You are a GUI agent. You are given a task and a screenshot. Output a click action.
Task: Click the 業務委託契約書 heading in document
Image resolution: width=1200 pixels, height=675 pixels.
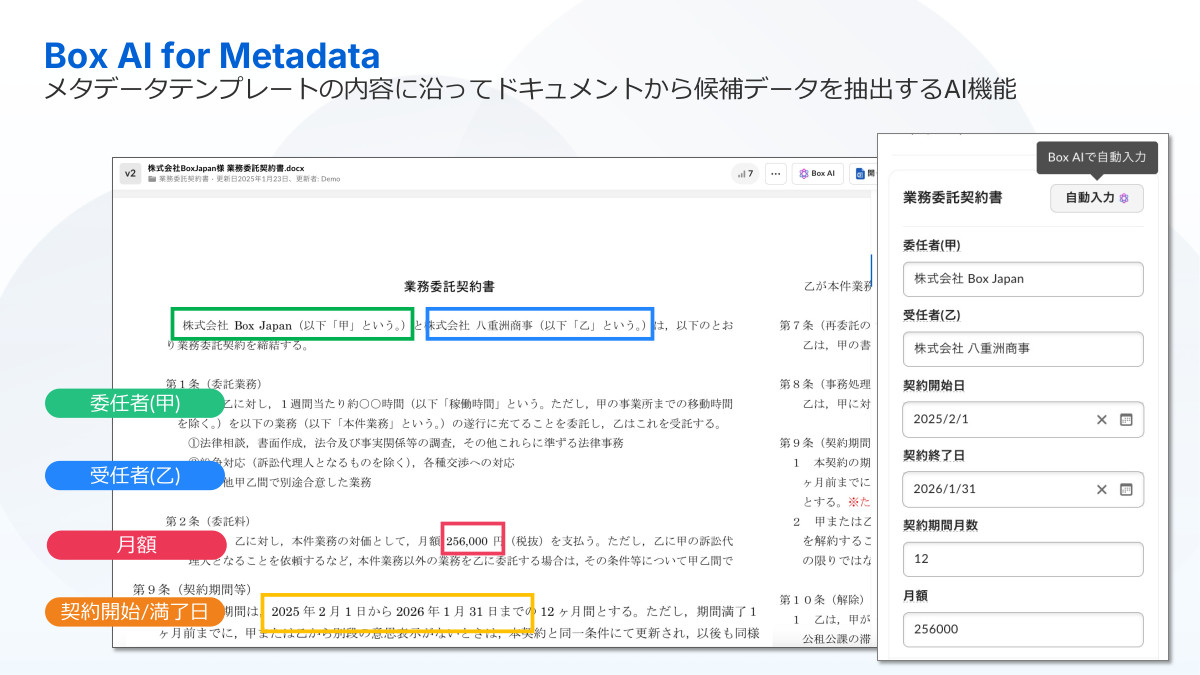(x=449, y=287)
